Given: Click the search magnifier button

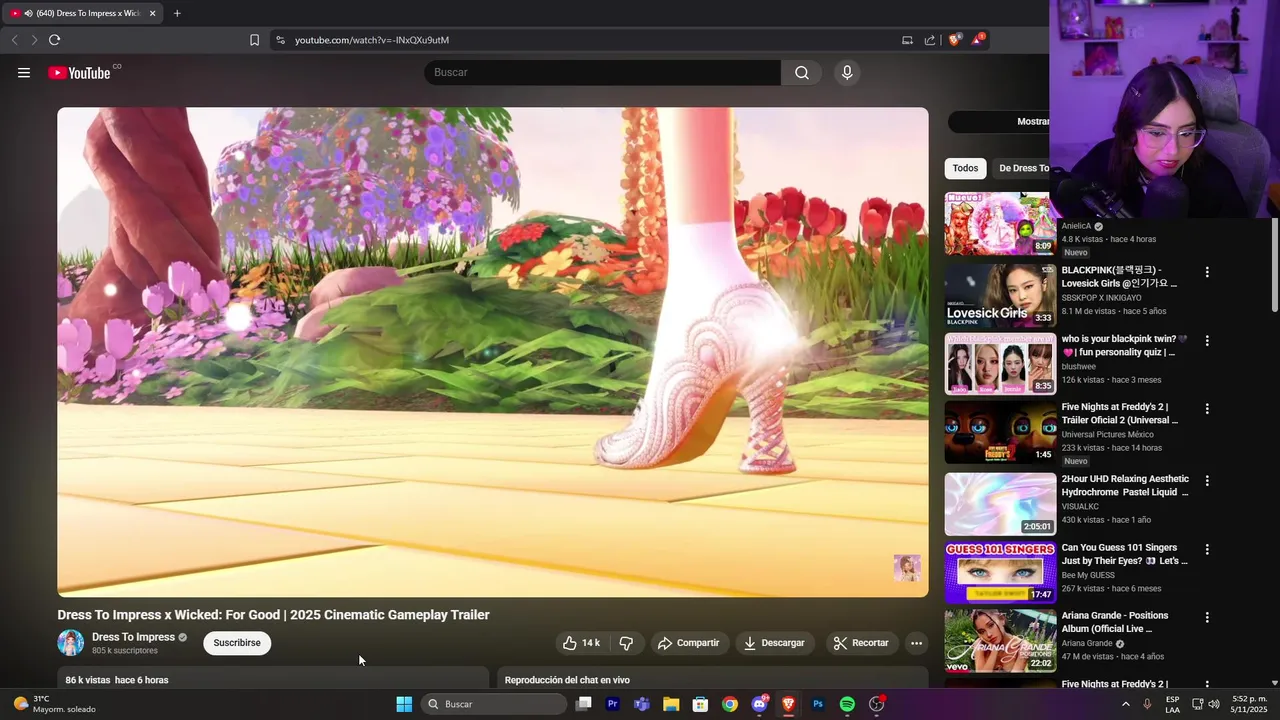Looking at the screenshot, I should [x=802, y=72].
